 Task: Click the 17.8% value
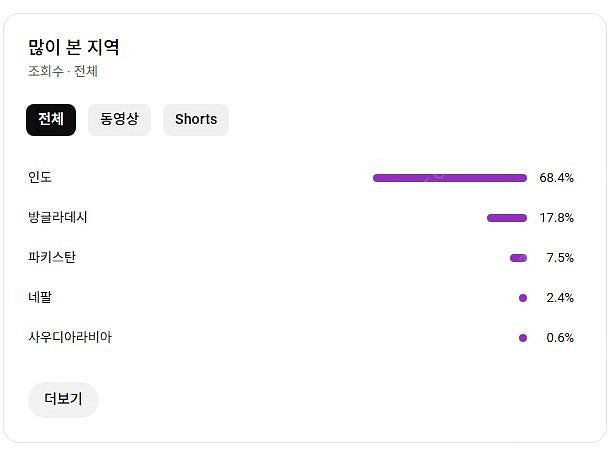[x=556, y=218]
